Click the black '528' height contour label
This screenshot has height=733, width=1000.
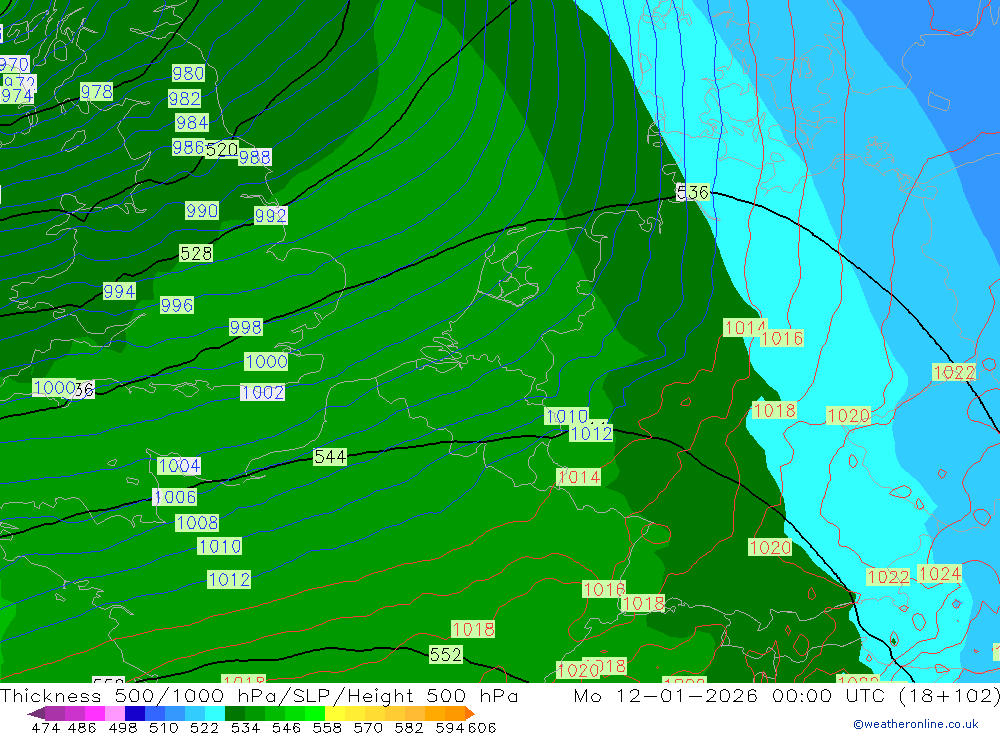(x=196, y=253)
